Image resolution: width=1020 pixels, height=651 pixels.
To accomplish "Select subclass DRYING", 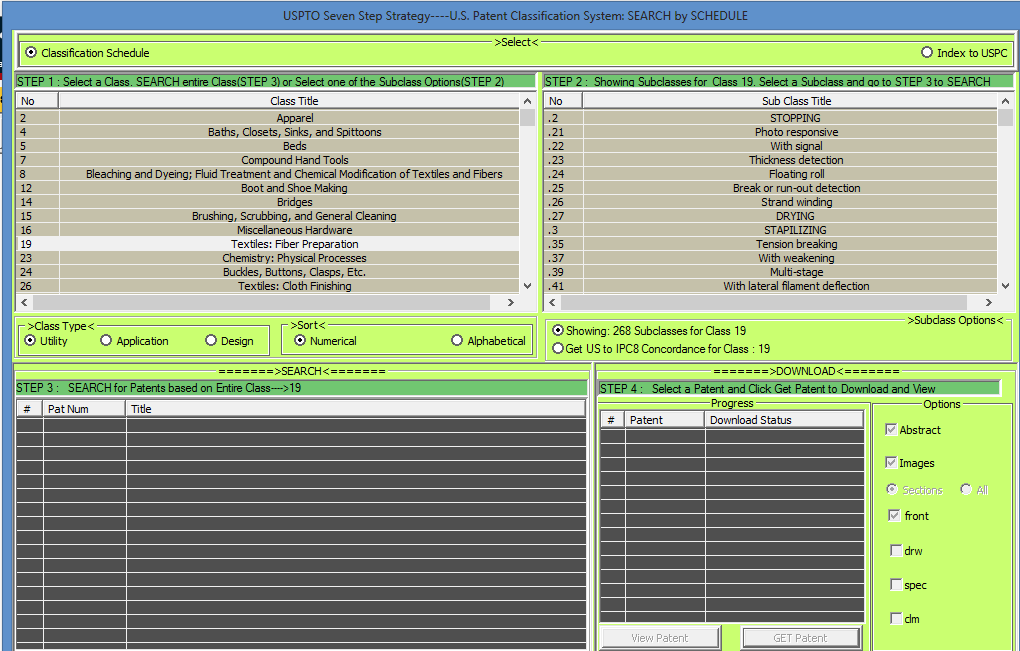I will (771, 216).
